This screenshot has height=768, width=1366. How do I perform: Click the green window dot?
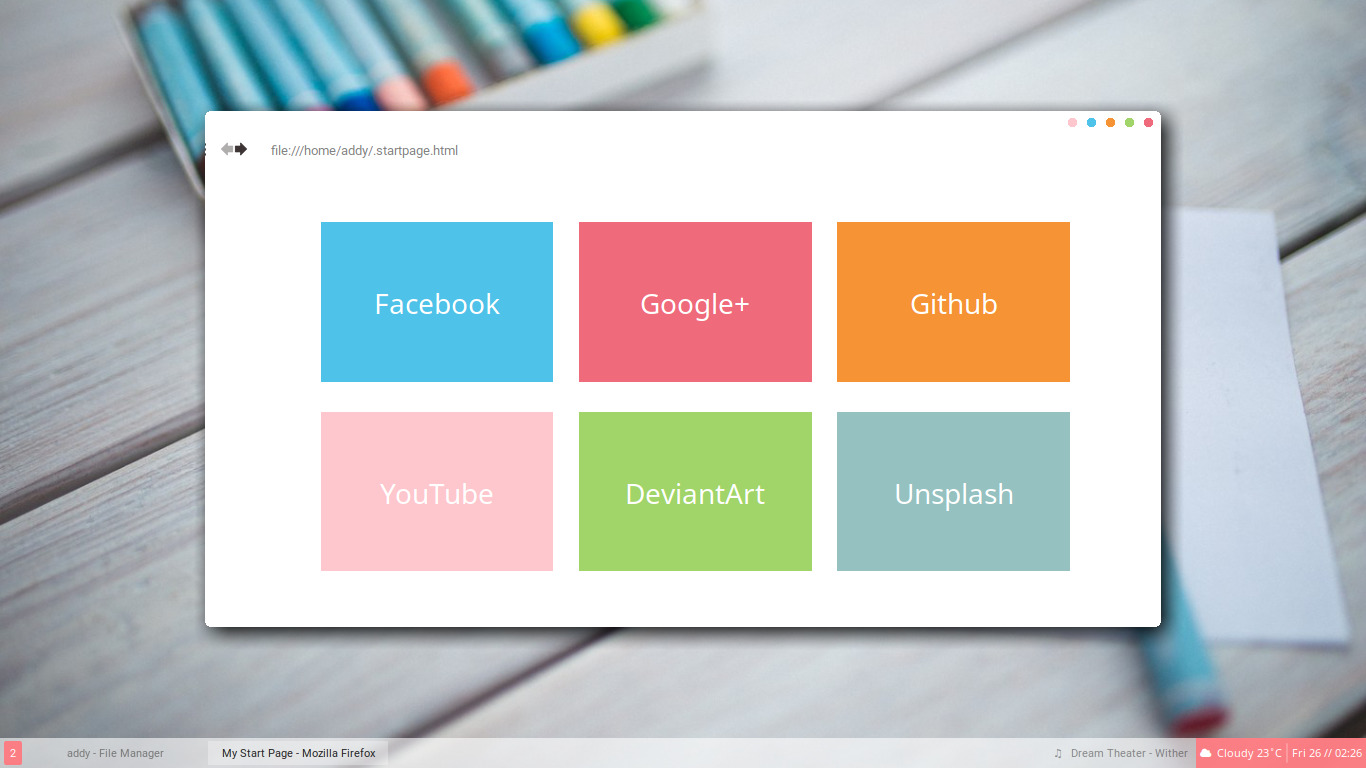[x=1129, y=123]
